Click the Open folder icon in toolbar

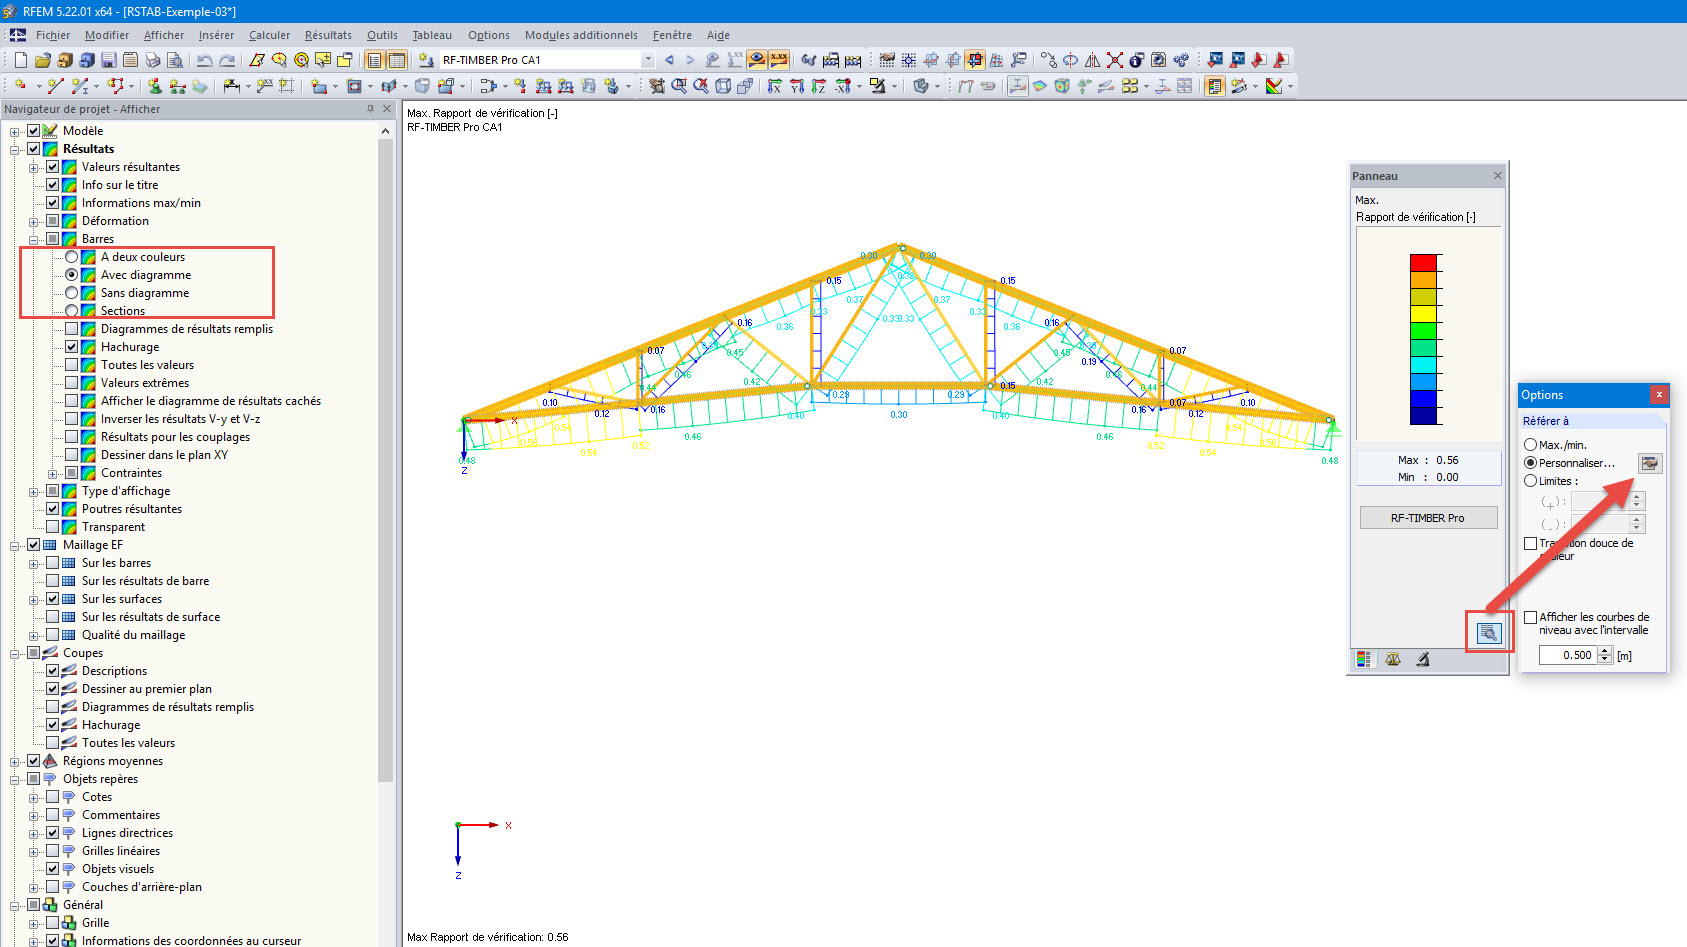pos(43,60)
